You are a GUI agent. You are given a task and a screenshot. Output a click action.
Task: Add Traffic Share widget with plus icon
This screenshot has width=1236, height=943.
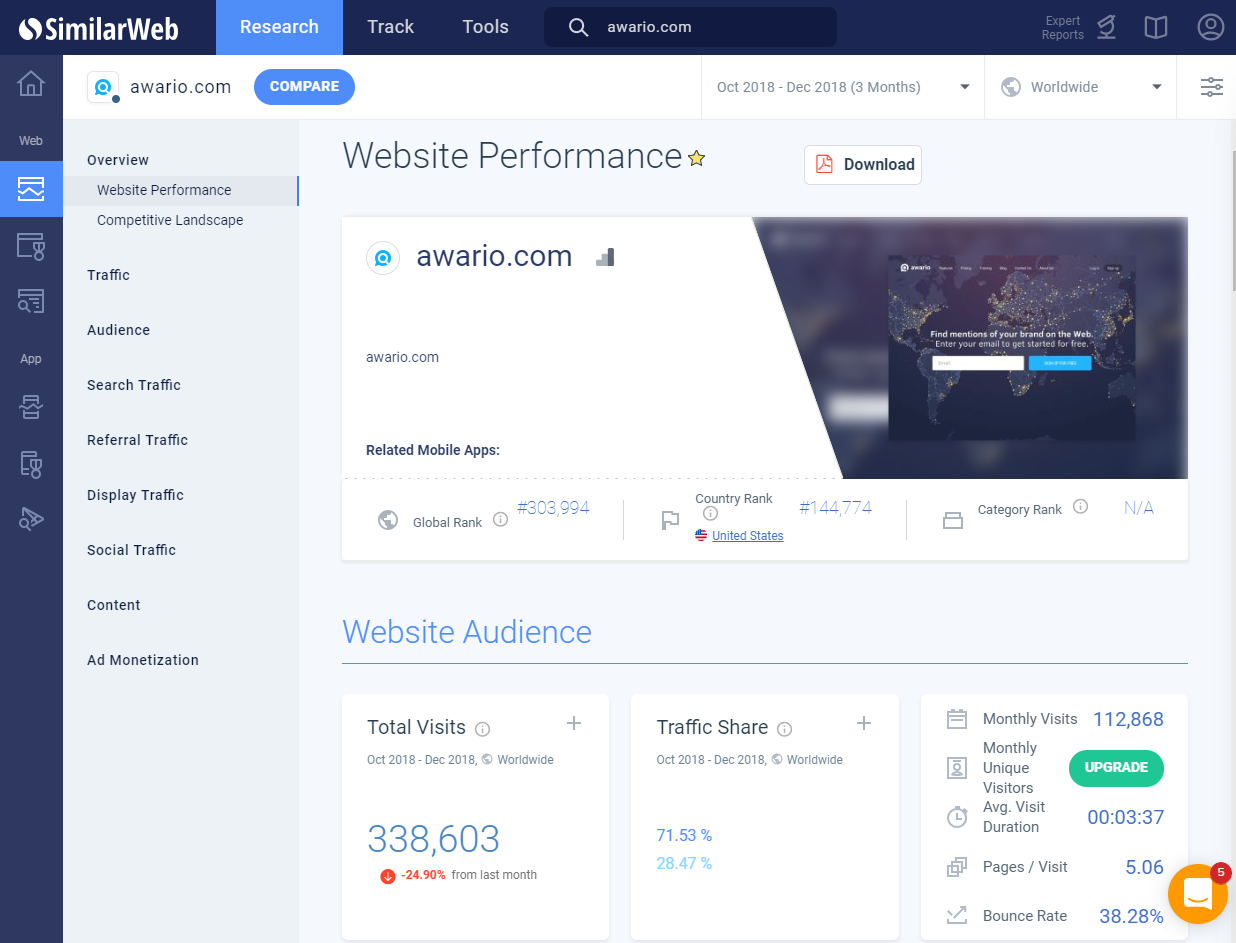coord(864,723)
